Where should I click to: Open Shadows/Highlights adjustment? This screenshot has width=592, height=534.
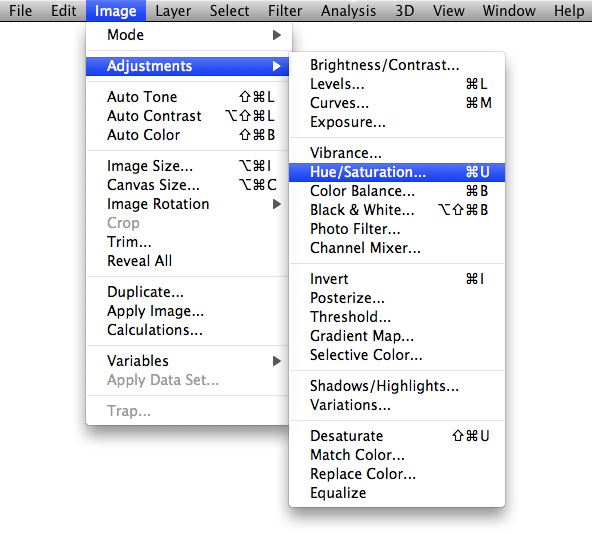397,386
